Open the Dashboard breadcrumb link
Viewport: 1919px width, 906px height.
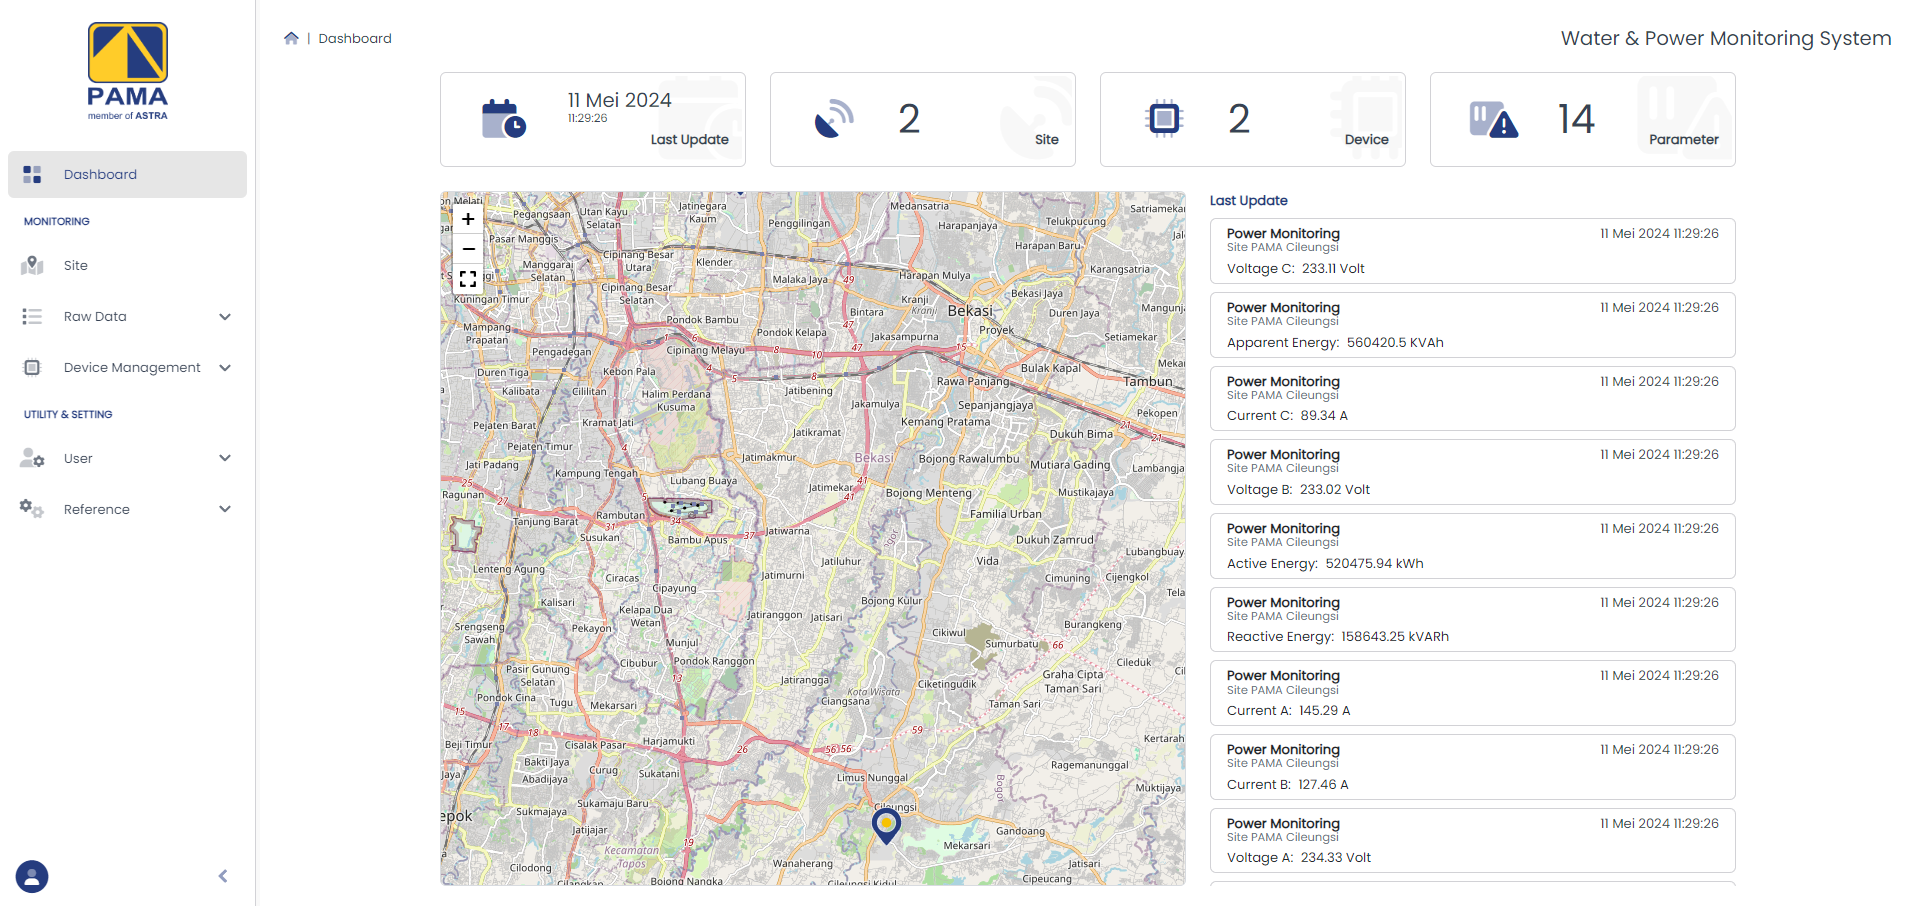355,38
